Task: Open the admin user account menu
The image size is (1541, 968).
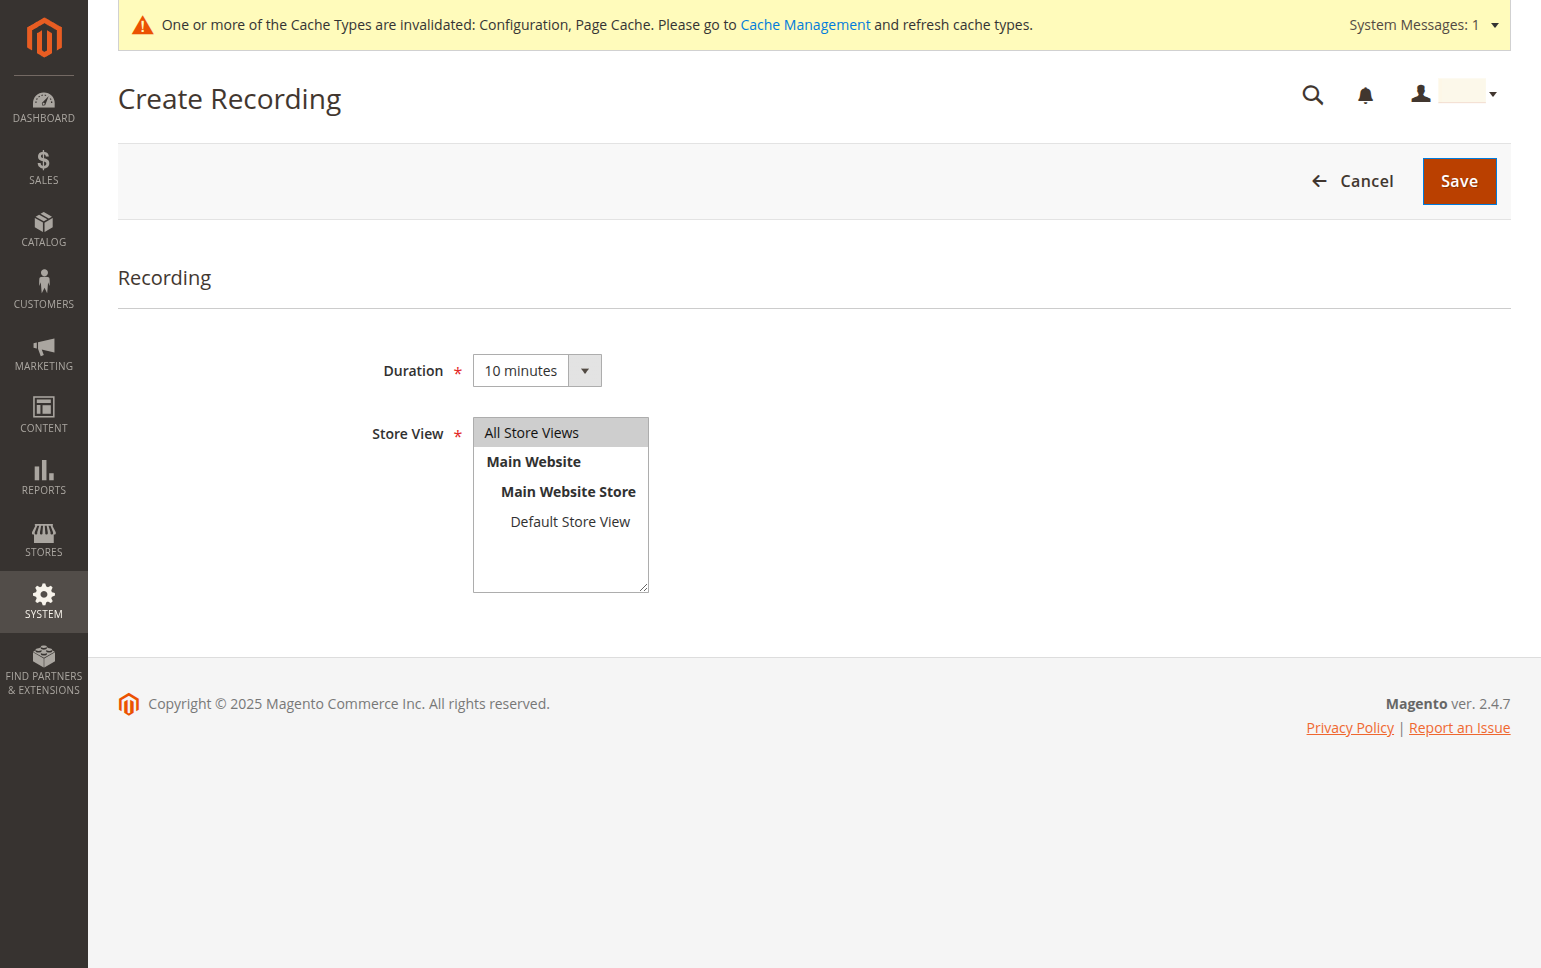Action: (x=1454, y=94)
